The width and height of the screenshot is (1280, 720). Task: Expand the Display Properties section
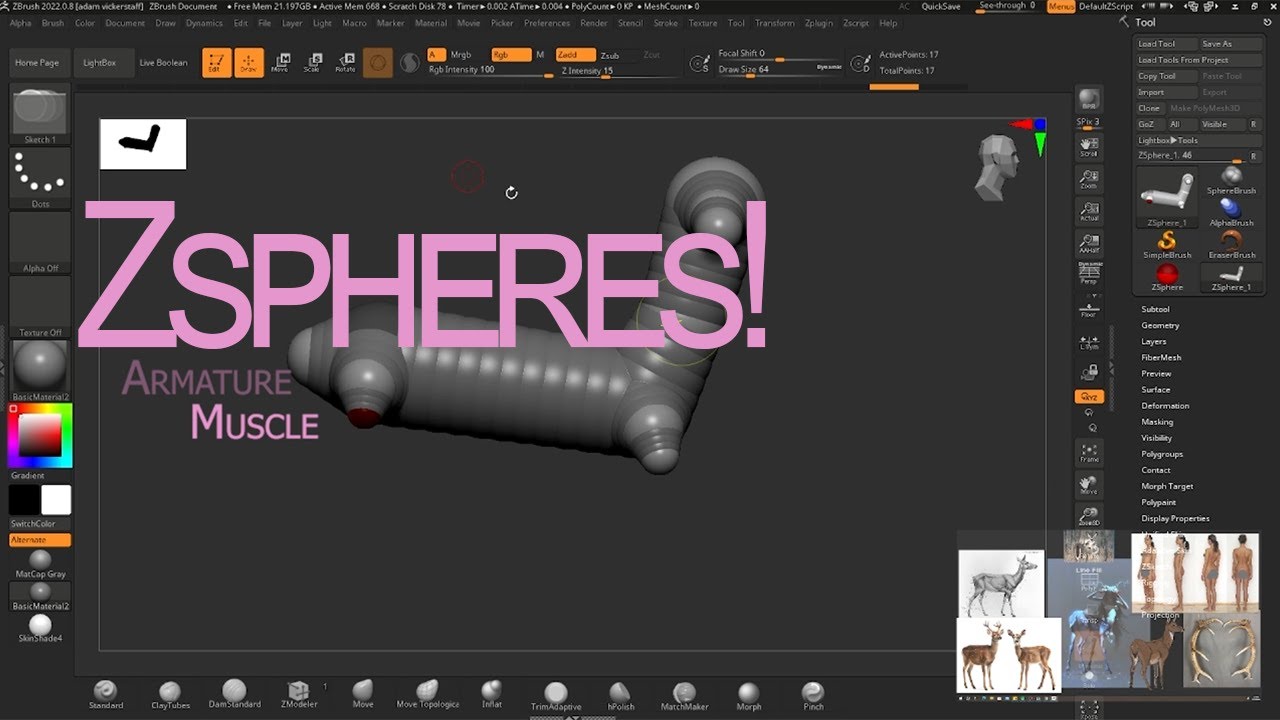1175,518
